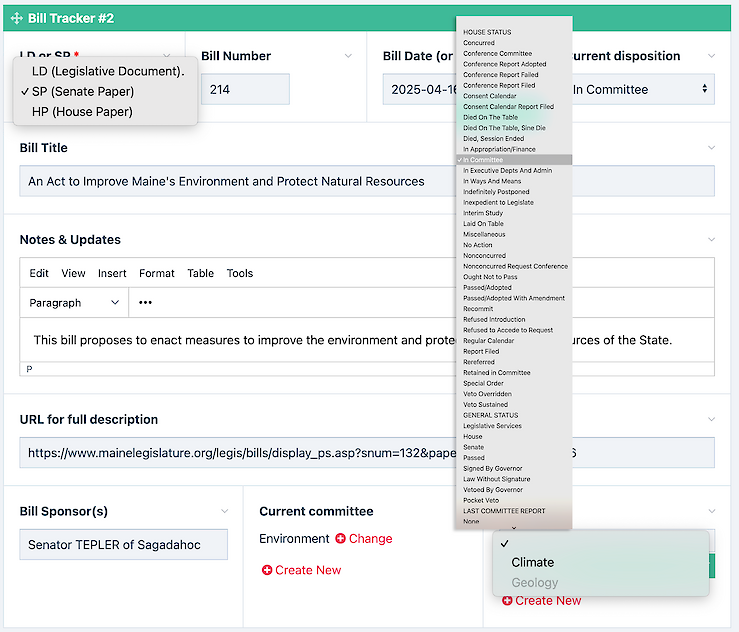Screen dimensions: 739x632
Task: Select Passed/Adopted With Amendment status
Action: [514, 298]
